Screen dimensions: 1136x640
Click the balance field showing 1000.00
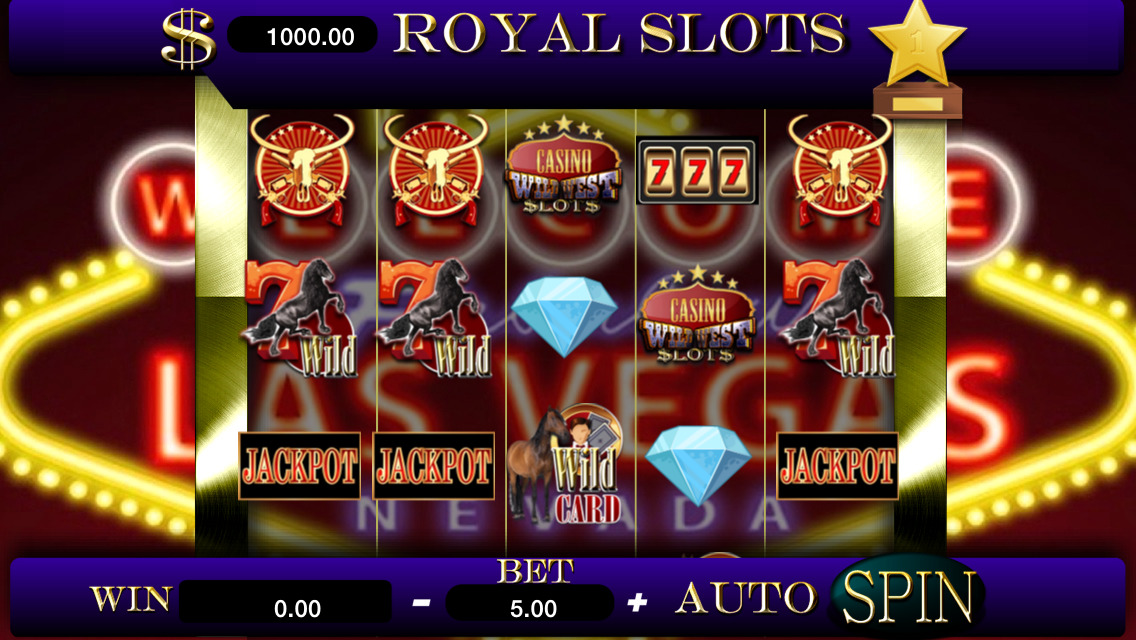pyautogui.click(x=303, y=36)
